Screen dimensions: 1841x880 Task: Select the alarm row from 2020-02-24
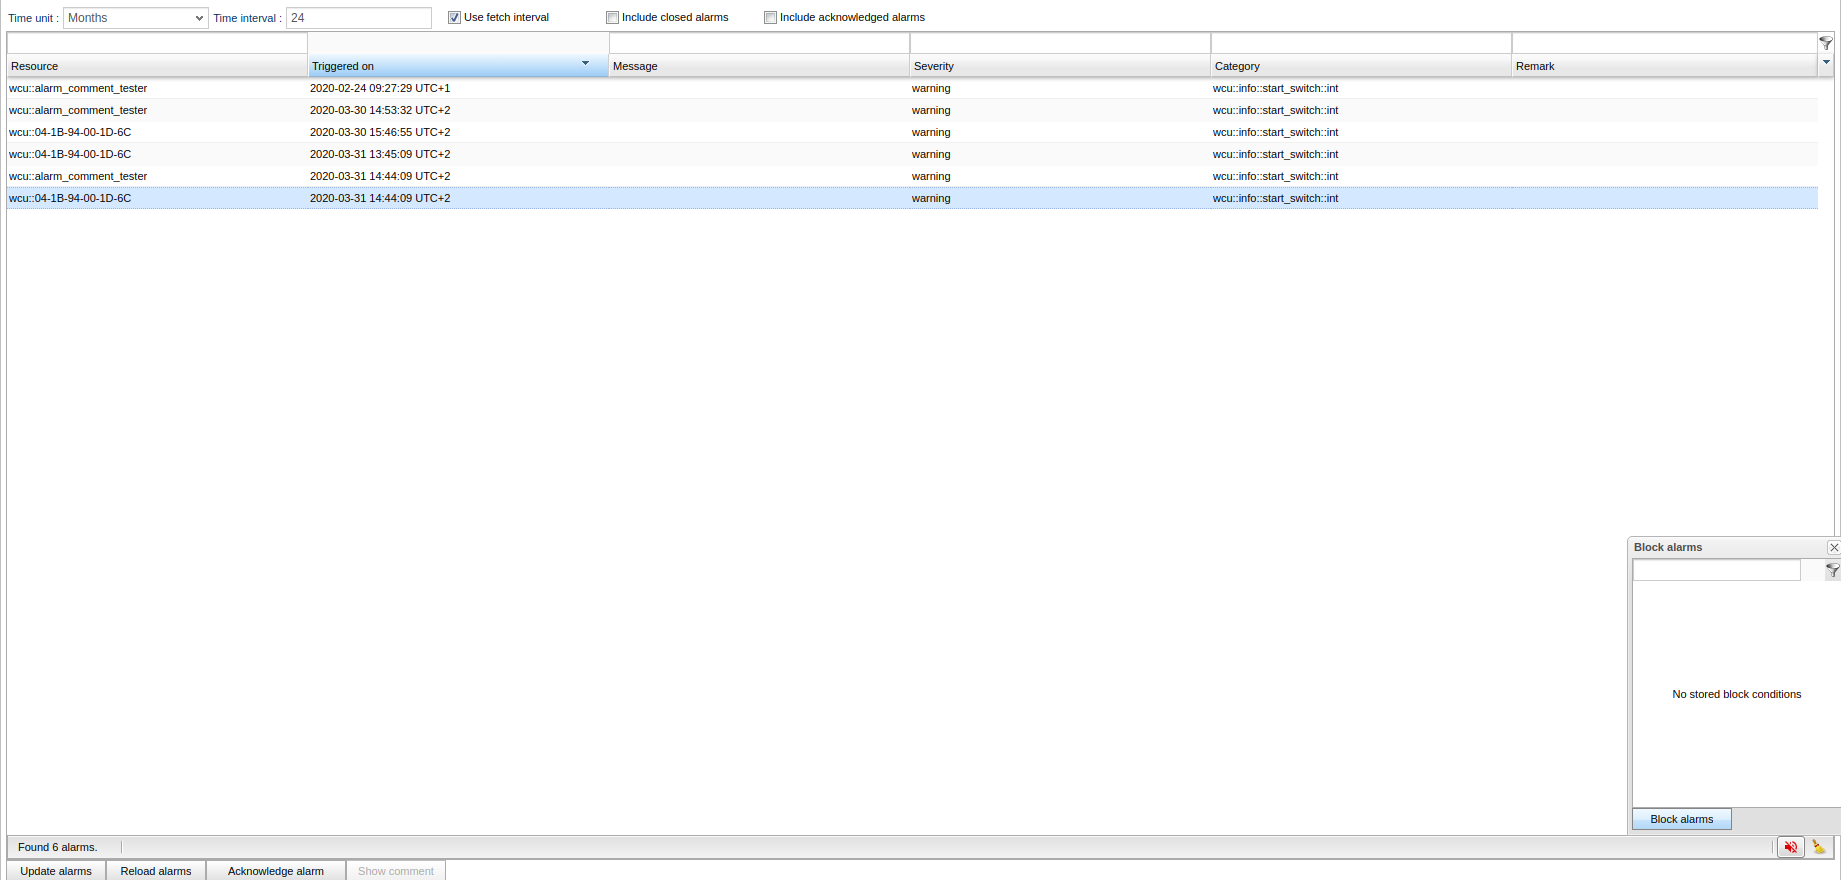(x=380, y=88)
